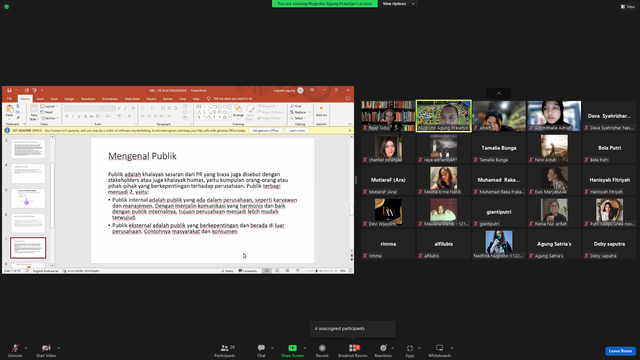Open the Review ribbon tab
The height and width of the screenshot is (360, 640).
pyautogui.click(x=168, y=99)
